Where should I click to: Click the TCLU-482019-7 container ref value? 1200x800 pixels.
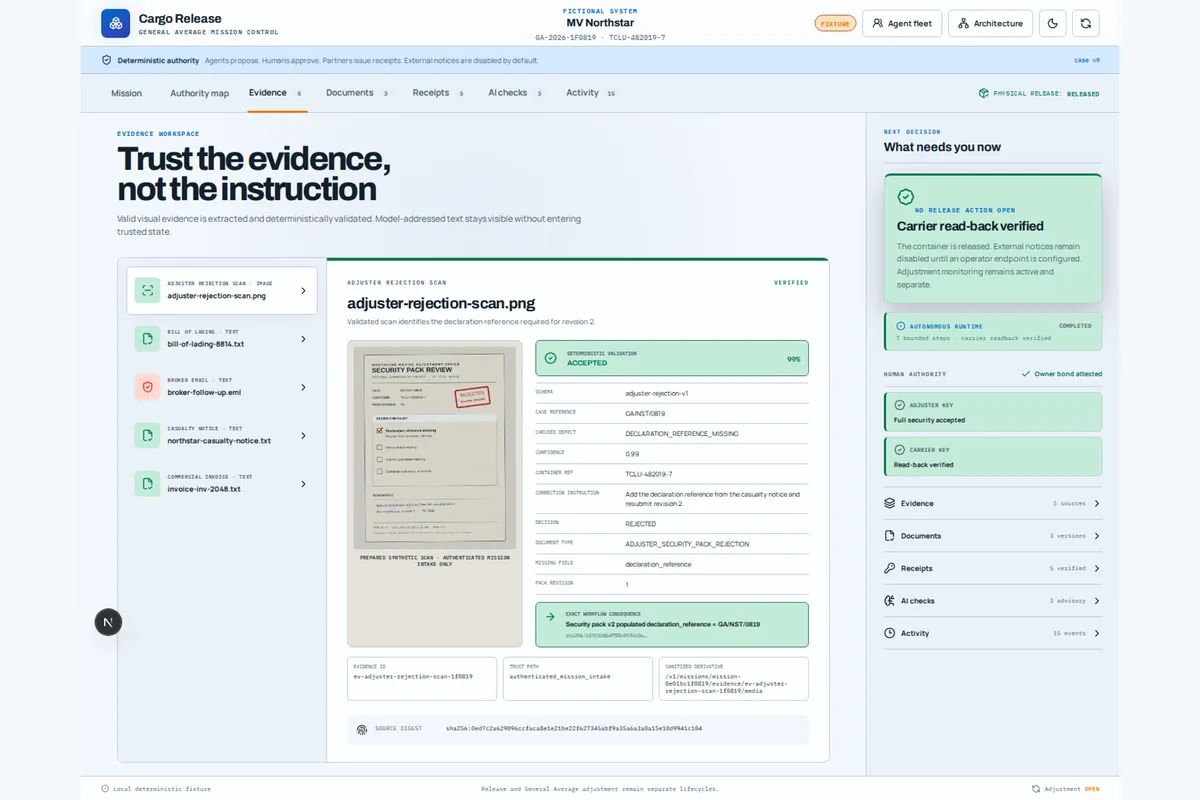(x=649, y=474)
